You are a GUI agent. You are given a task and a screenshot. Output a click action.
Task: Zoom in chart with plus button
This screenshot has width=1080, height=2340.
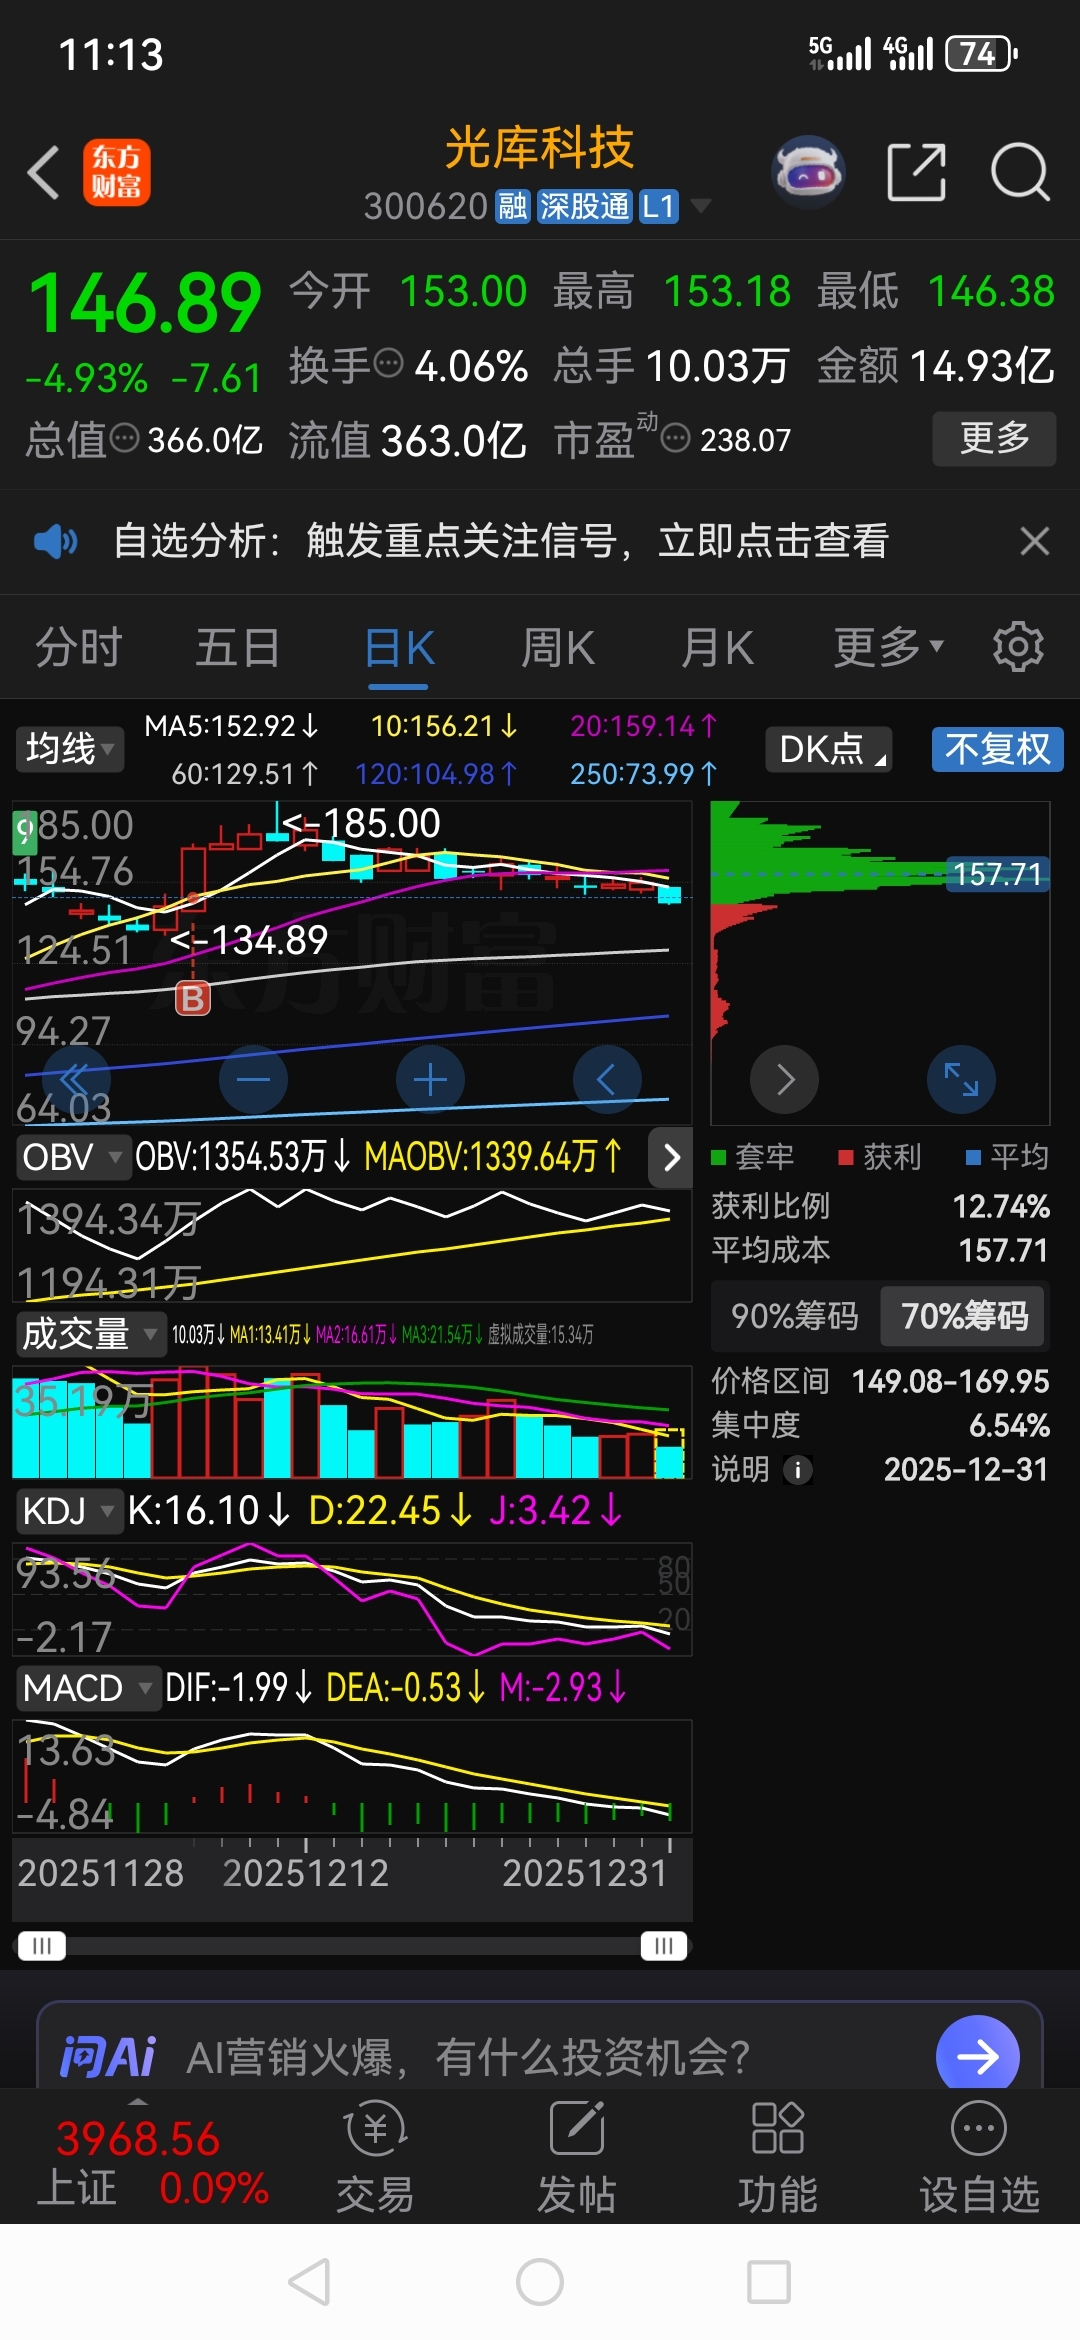(430, 1080)
